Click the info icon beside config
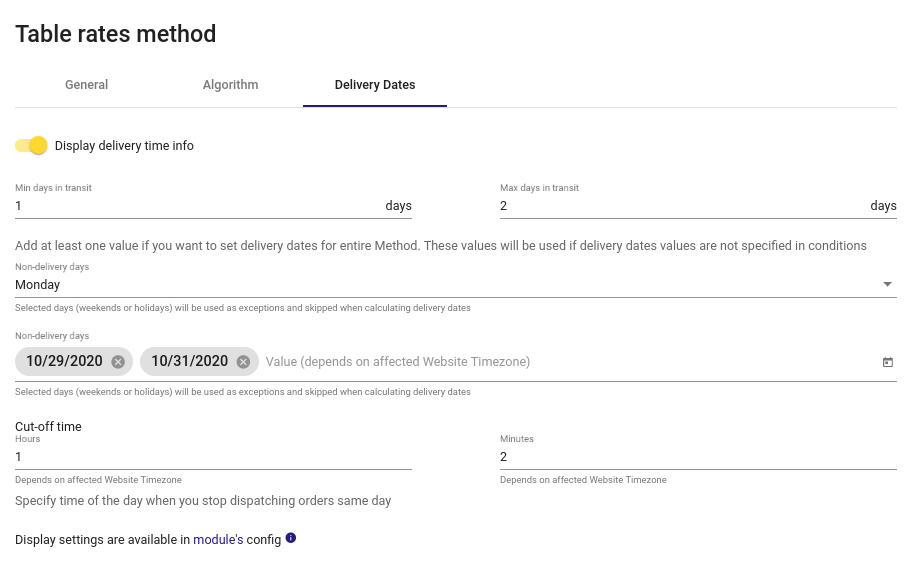 tap(291, 538)
